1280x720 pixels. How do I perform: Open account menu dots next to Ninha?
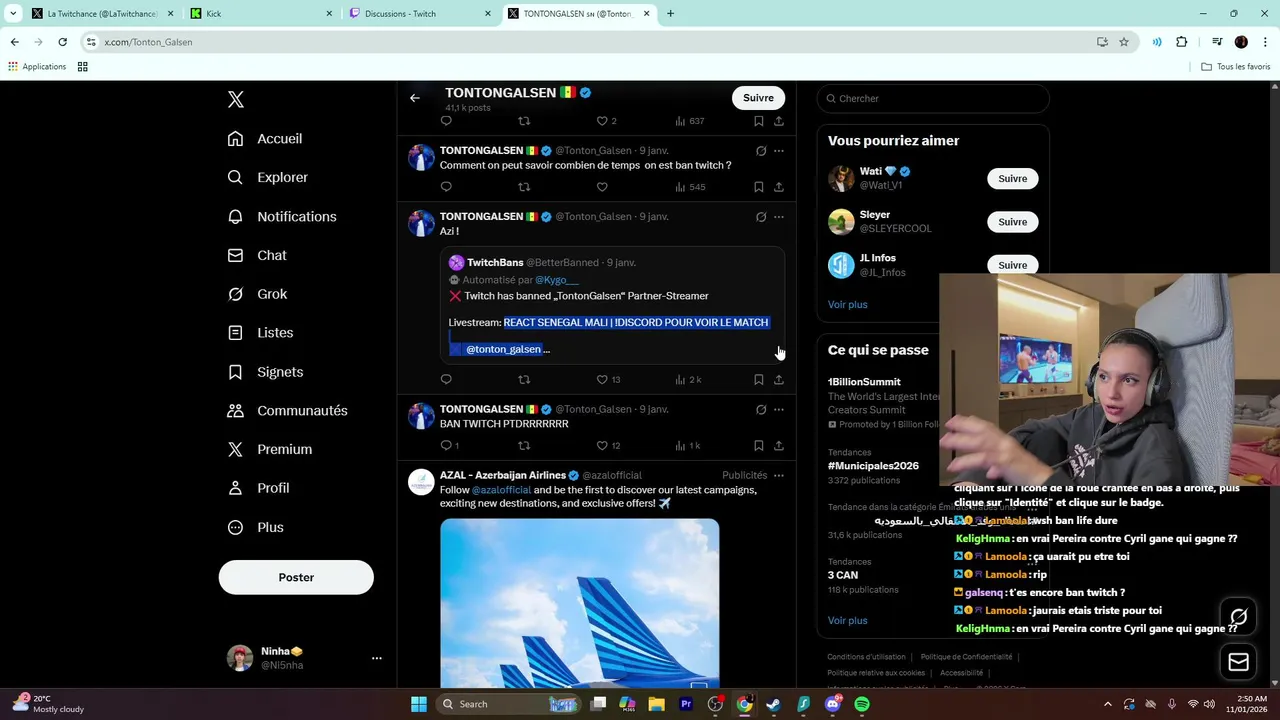(x=377, y=658)
